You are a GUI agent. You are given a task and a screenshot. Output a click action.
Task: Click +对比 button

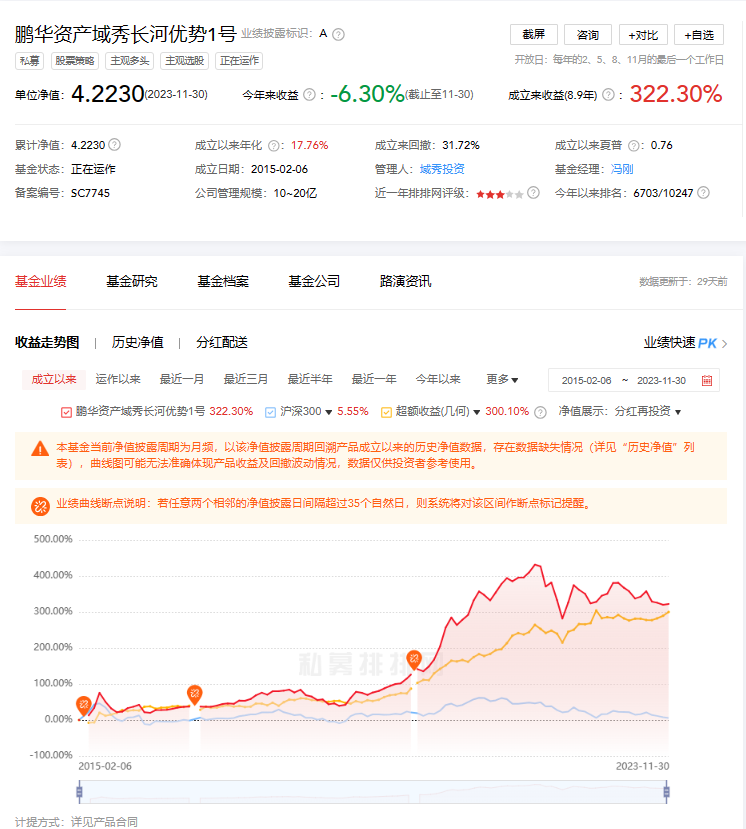point(643,35)
